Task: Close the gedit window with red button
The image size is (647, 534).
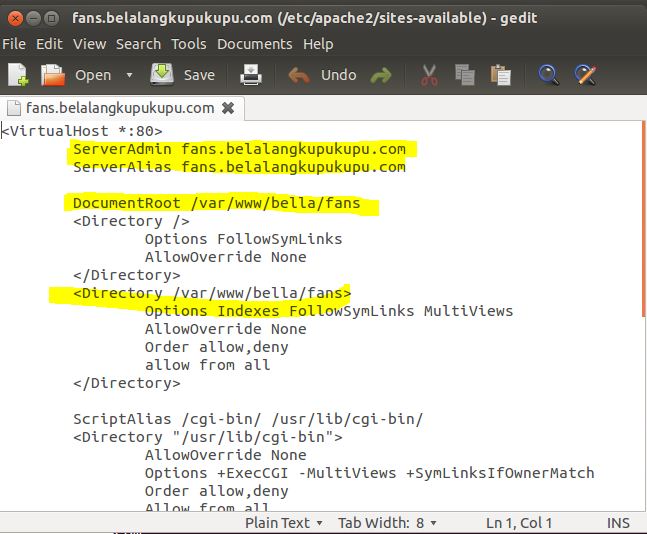Action: click(15, 18)
